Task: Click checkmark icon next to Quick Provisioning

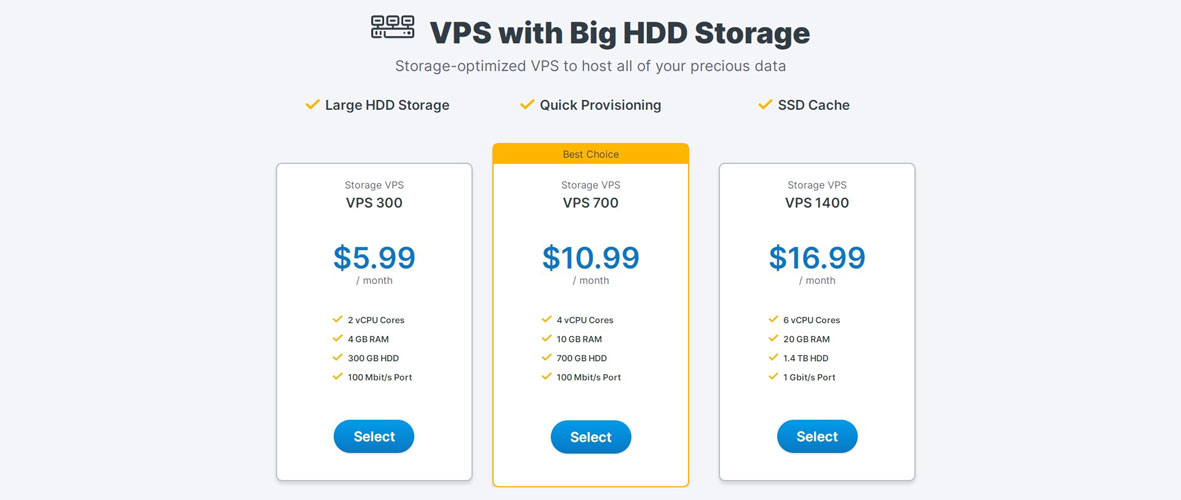Action: pos(527,105)
